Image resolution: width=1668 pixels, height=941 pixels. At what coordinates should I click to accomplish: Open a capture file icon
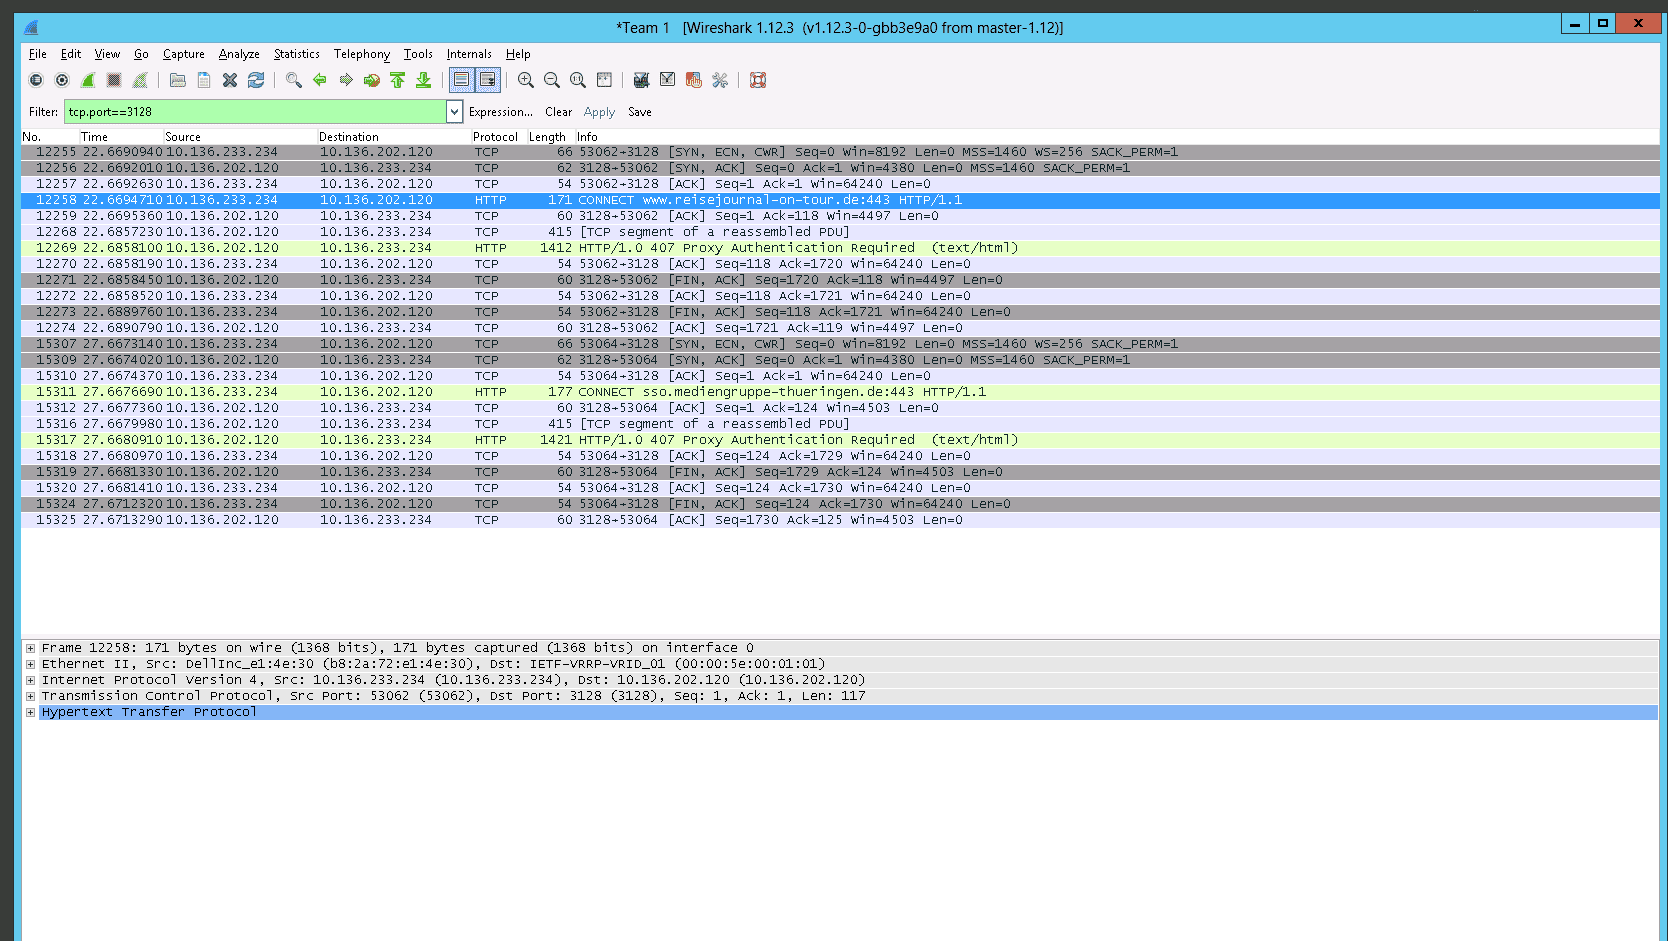[178, 80]
